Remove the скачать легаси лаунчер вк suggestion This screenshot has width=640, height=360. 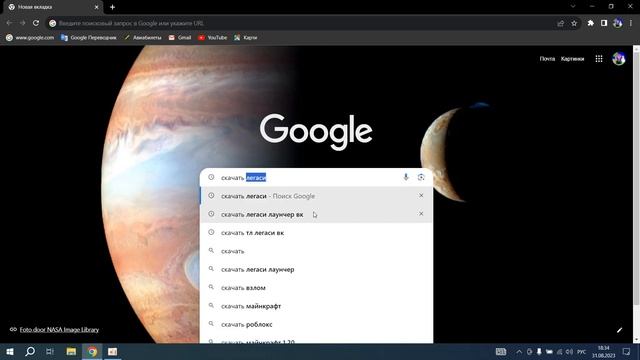[x=421, y=214]
